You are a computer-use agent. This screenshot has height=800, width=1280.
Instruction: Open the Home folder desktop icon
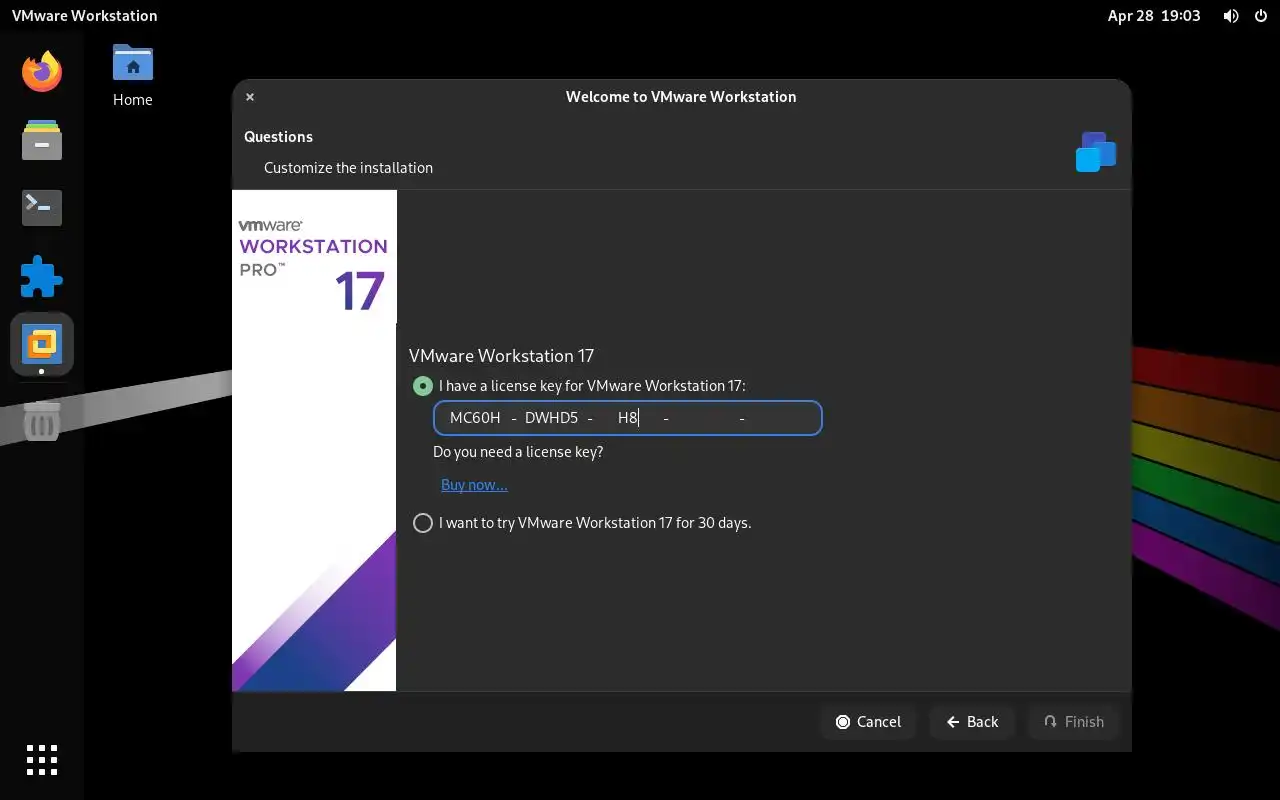133,76
